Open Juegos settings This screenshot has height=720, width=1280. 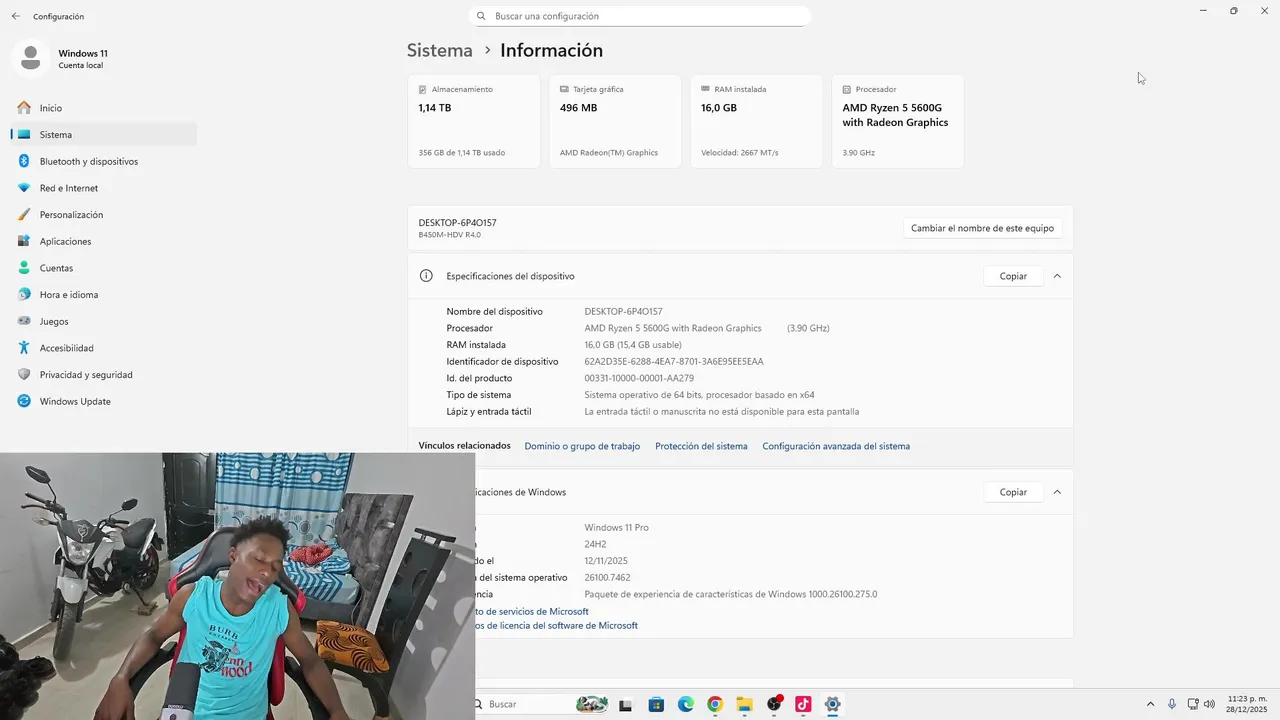click(104, 321)
